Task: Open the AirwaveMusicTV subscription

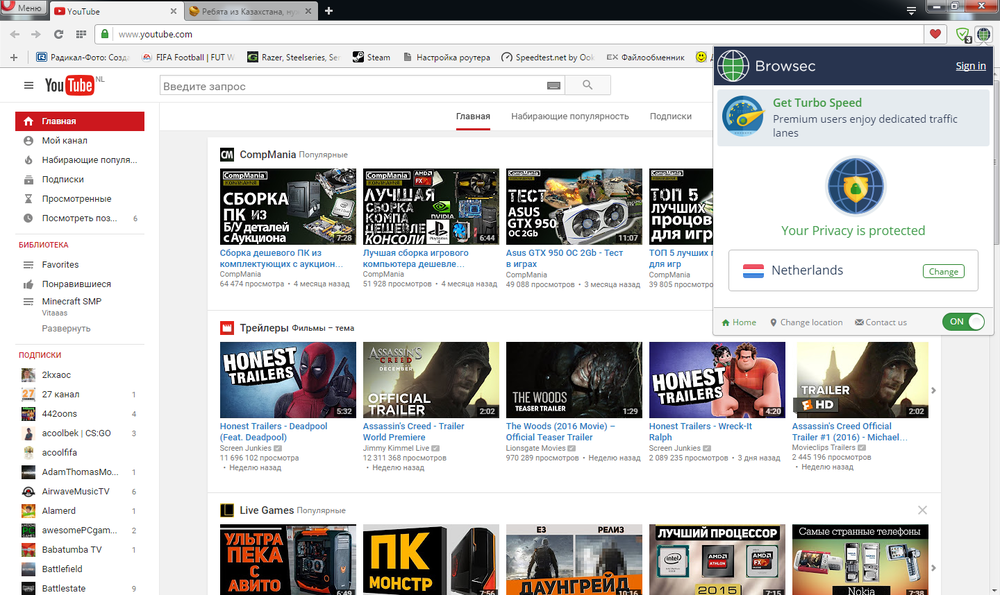Action: [80, 492]
